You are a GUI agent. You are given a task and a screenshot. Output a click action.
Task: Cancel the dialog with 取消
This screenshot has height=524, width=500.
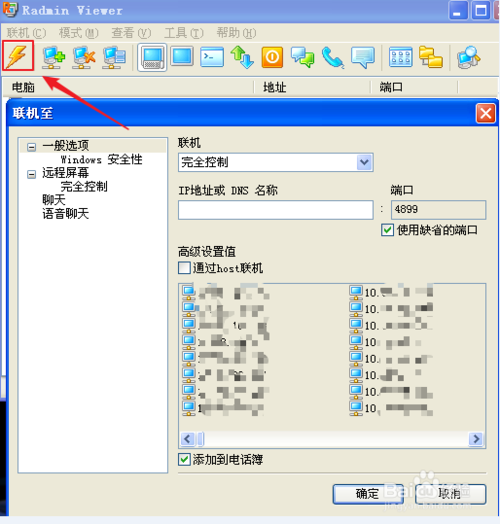(450, 494)
